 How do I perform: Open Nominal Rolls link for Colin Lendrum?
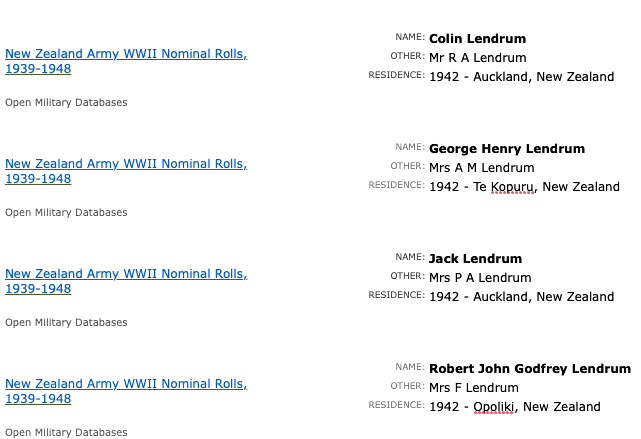click(x=125, y=54)
